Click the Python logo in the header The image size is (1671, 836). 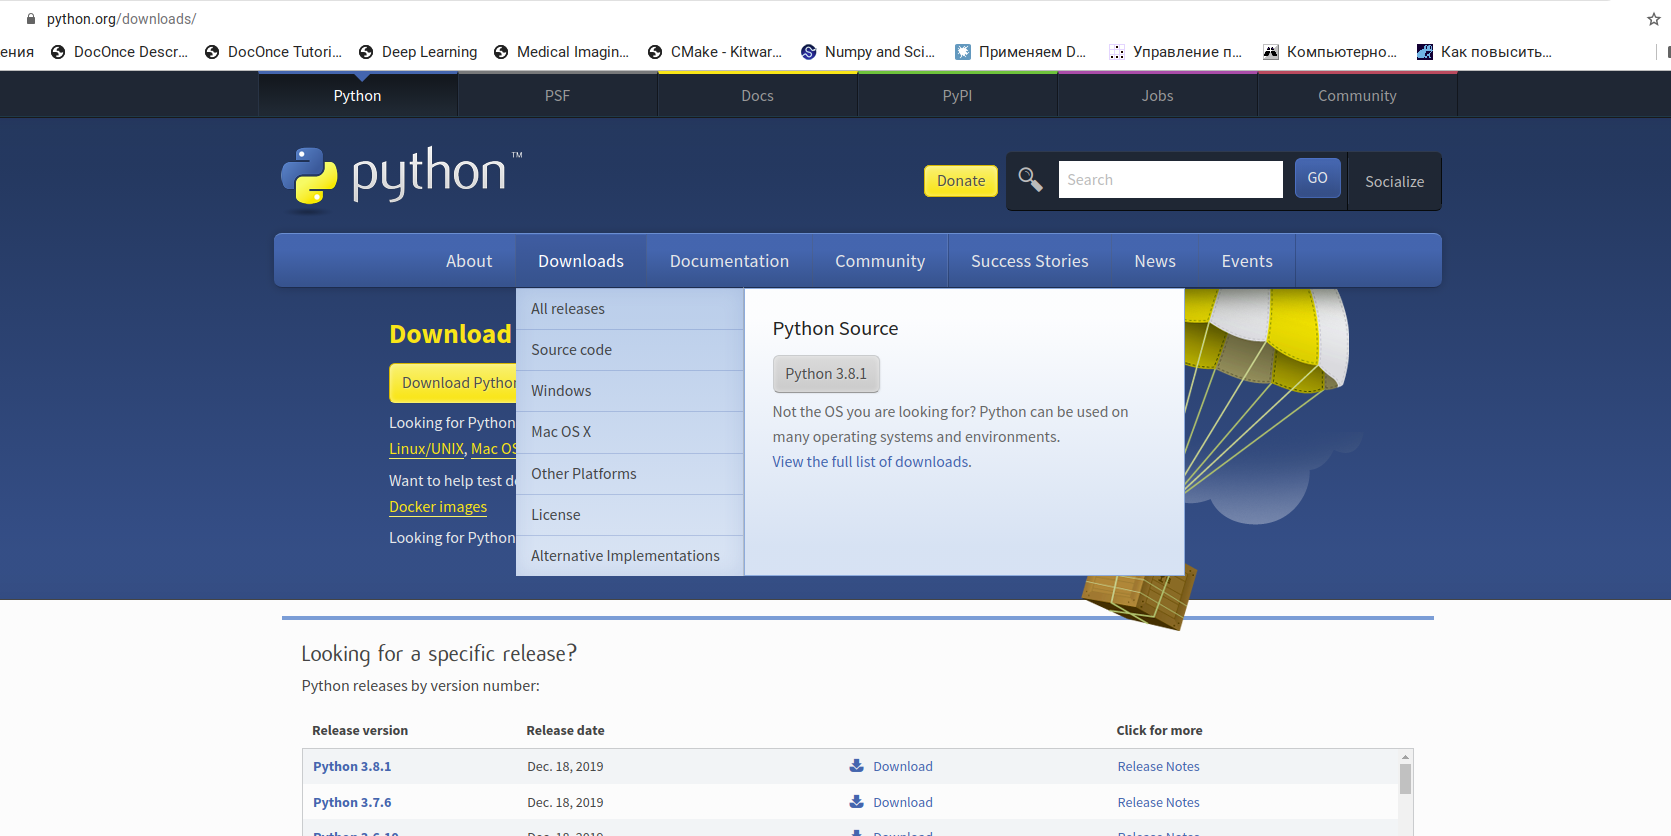400,178
